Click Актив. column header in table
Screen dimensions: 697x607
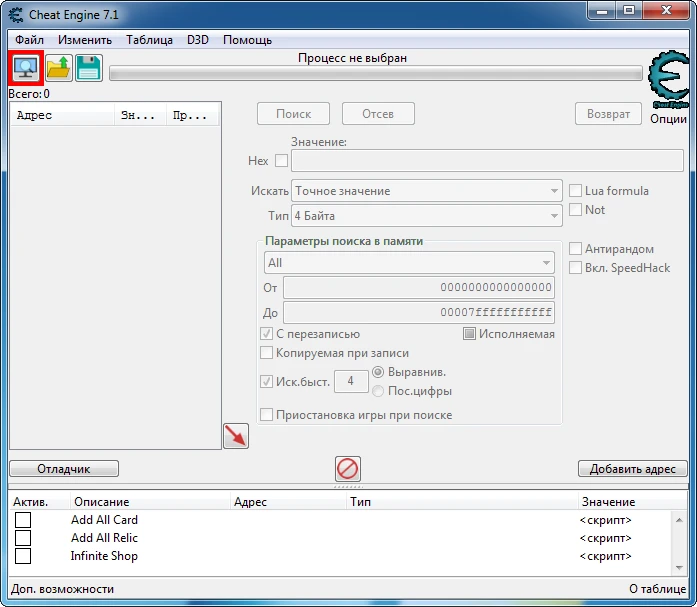pos(39,502)
